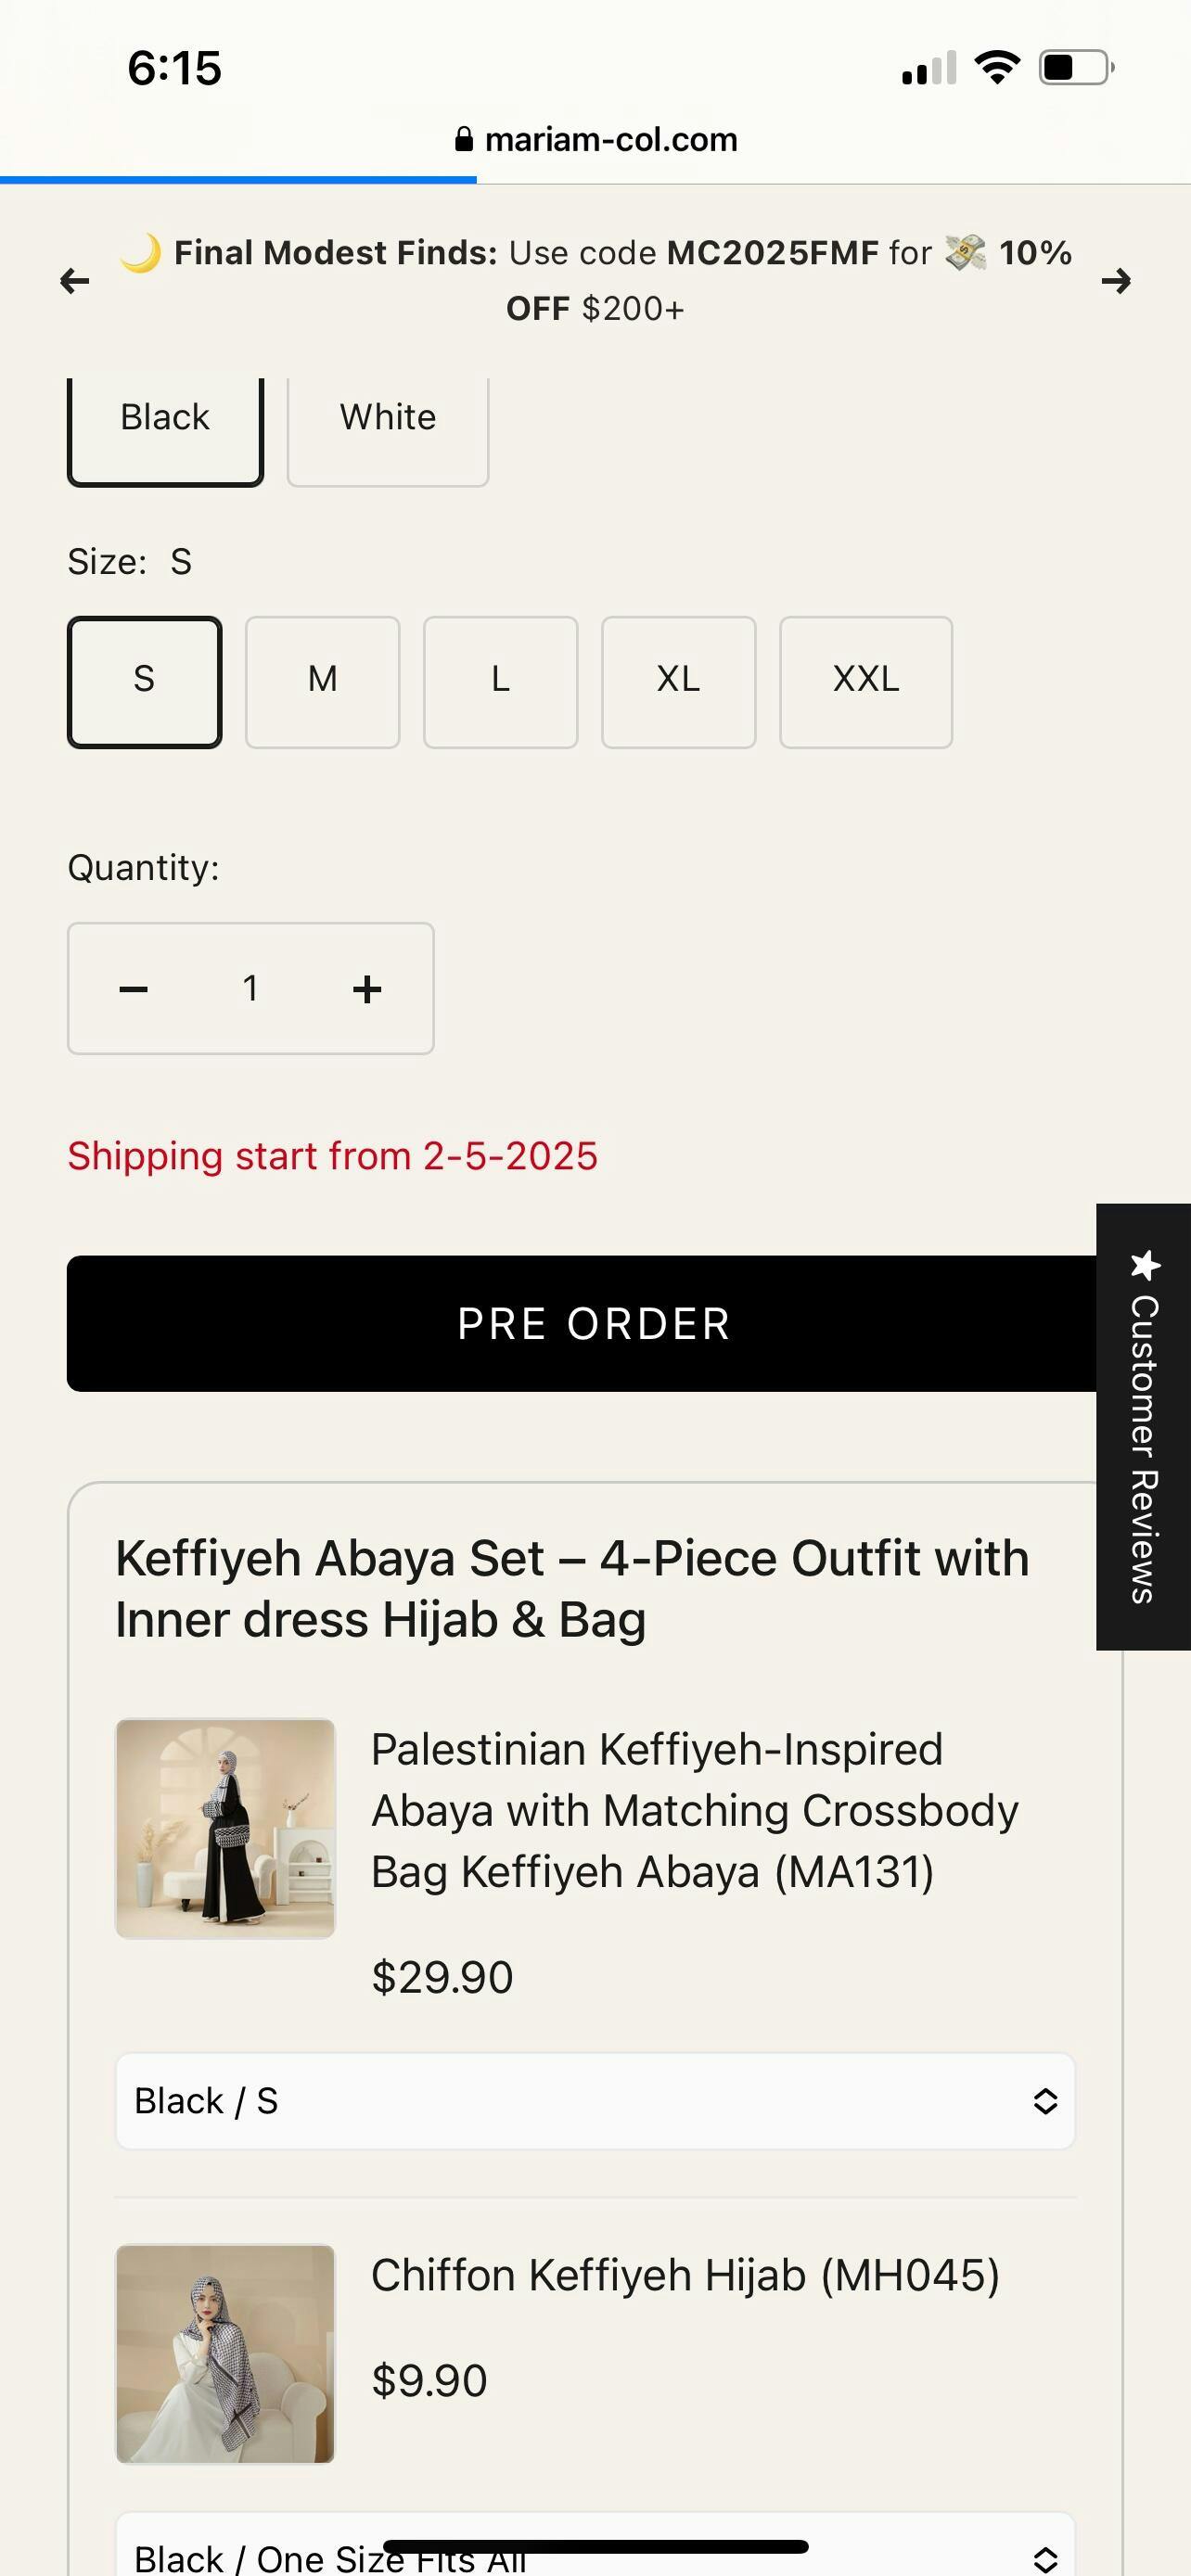
Task: Tap the Keffiyeh Abaya product thumbnail
Action: tap(225, 1828)
